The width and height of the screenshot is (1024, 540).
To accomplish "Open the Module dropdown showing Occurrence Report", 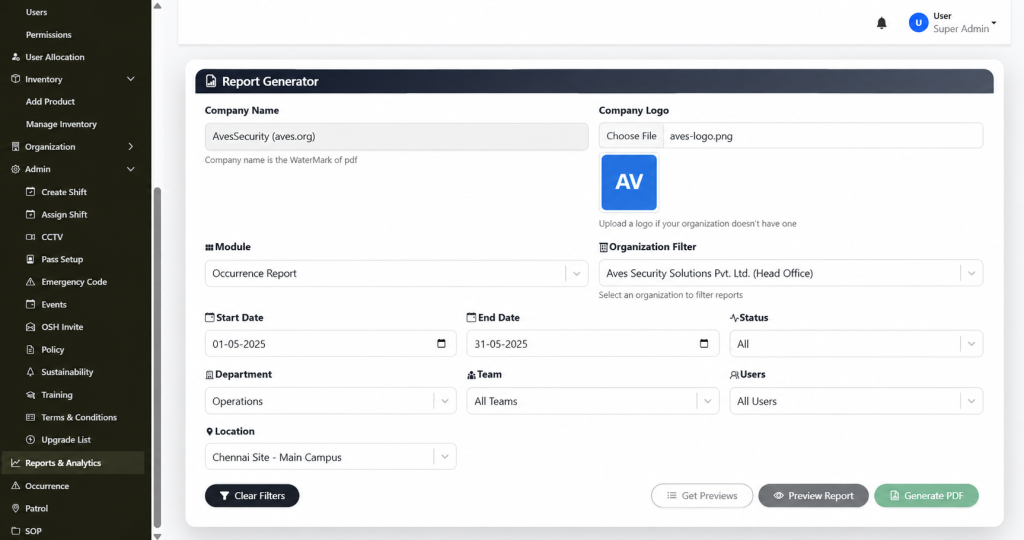I will [396, 274].
